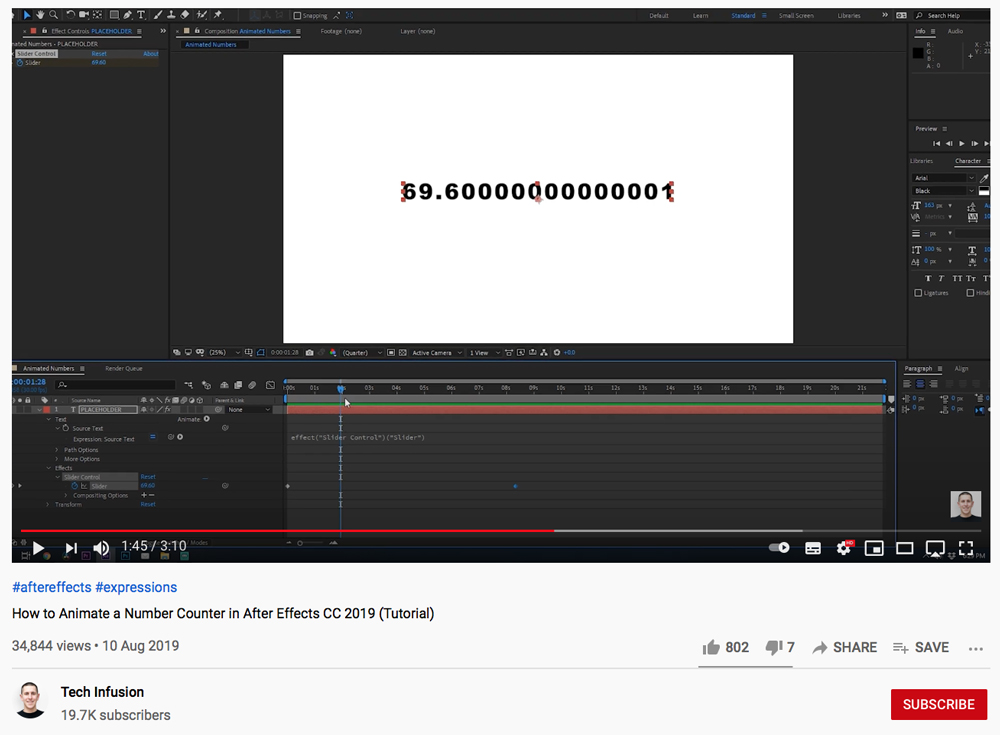The width and height of the screenshot is (1000, 735).
Task: Click the Slider stopwatch in Effect Controls
Action: pyautogui.click(x=20, y=63)
